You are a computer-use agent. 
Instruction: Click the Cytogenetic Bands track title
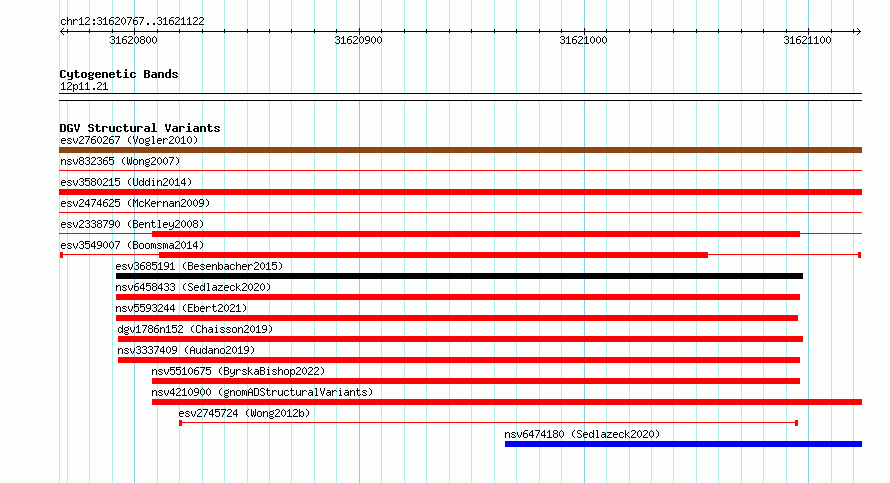119,74
